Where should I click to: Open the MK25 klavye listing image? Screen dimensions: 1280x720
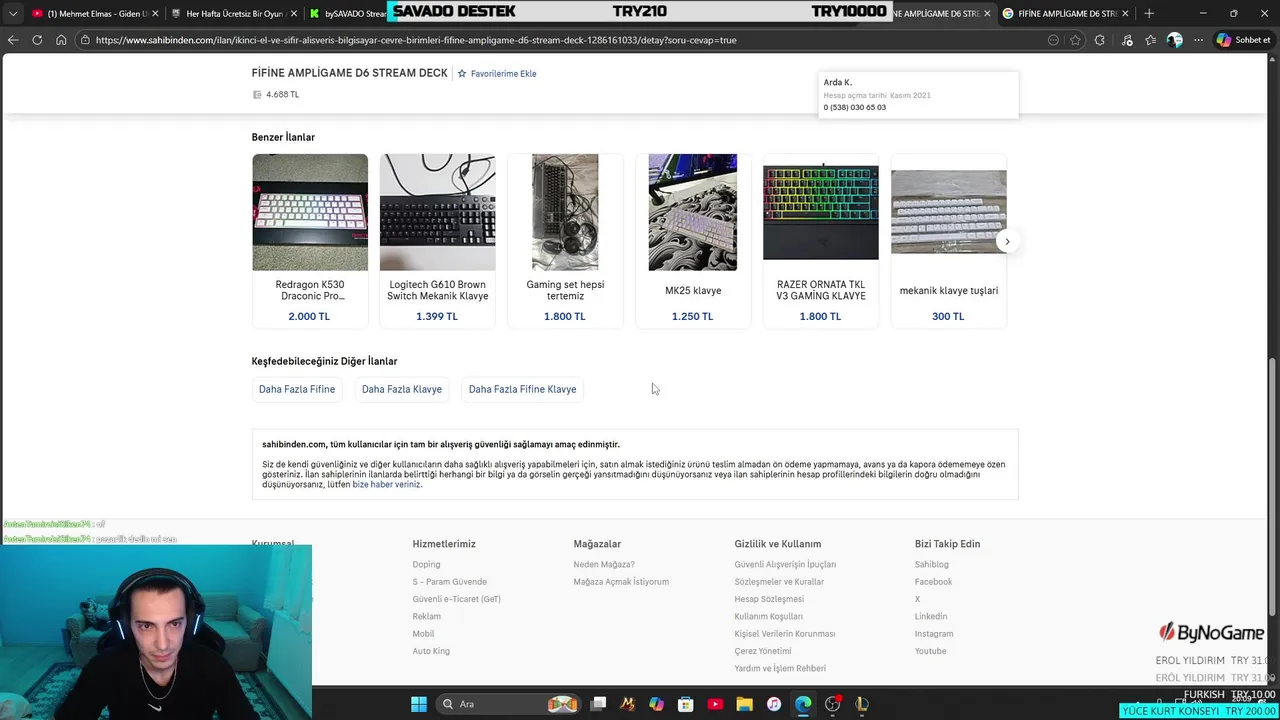click(x=693, y=212)
